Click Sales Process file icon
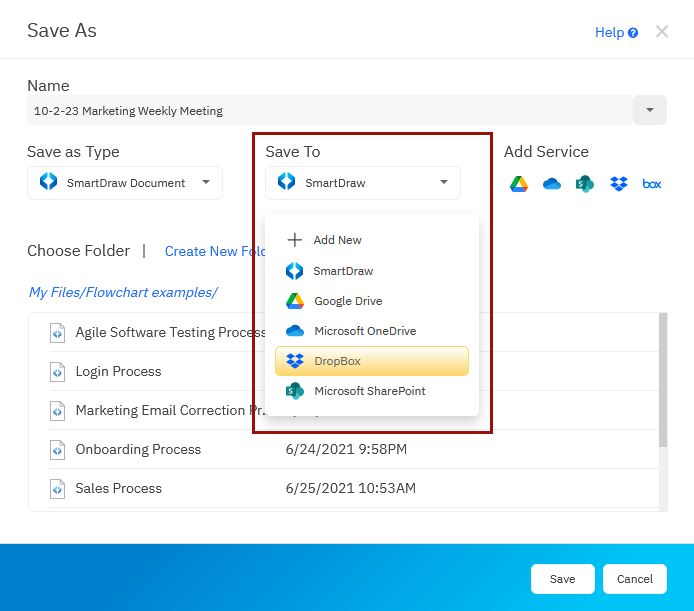Image resolution: width=694 pixels, height=611 pixels. click(58, 489)
